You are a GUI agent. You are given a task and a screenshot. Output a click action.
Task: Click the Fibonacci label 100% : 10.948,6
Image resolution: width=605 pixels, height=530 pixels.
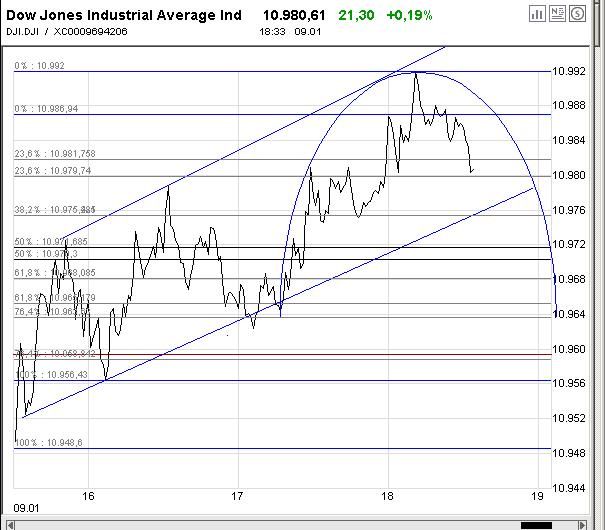point(49,442)
